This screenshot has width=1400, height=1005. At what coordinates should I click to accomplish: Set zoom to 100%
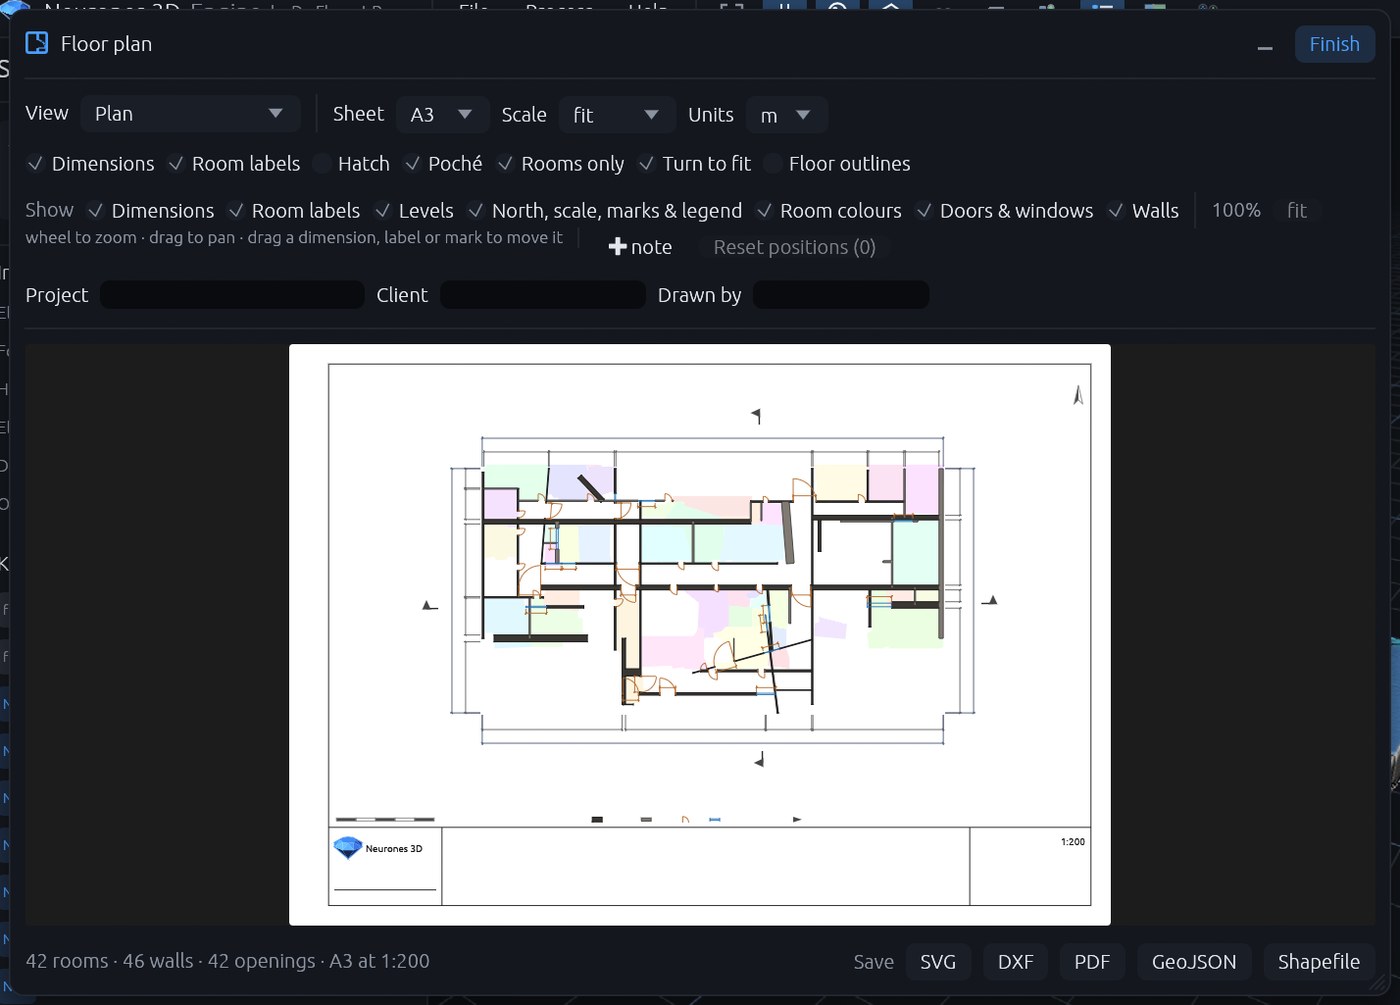(x=1236, y=210)
